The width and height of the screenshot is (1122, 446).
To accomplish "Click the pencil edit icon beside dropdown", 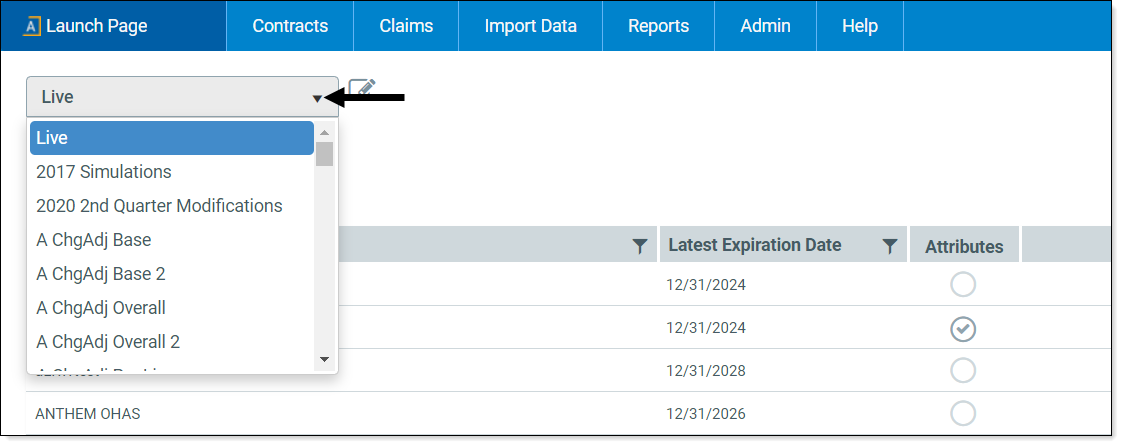I will coord(362,91).
